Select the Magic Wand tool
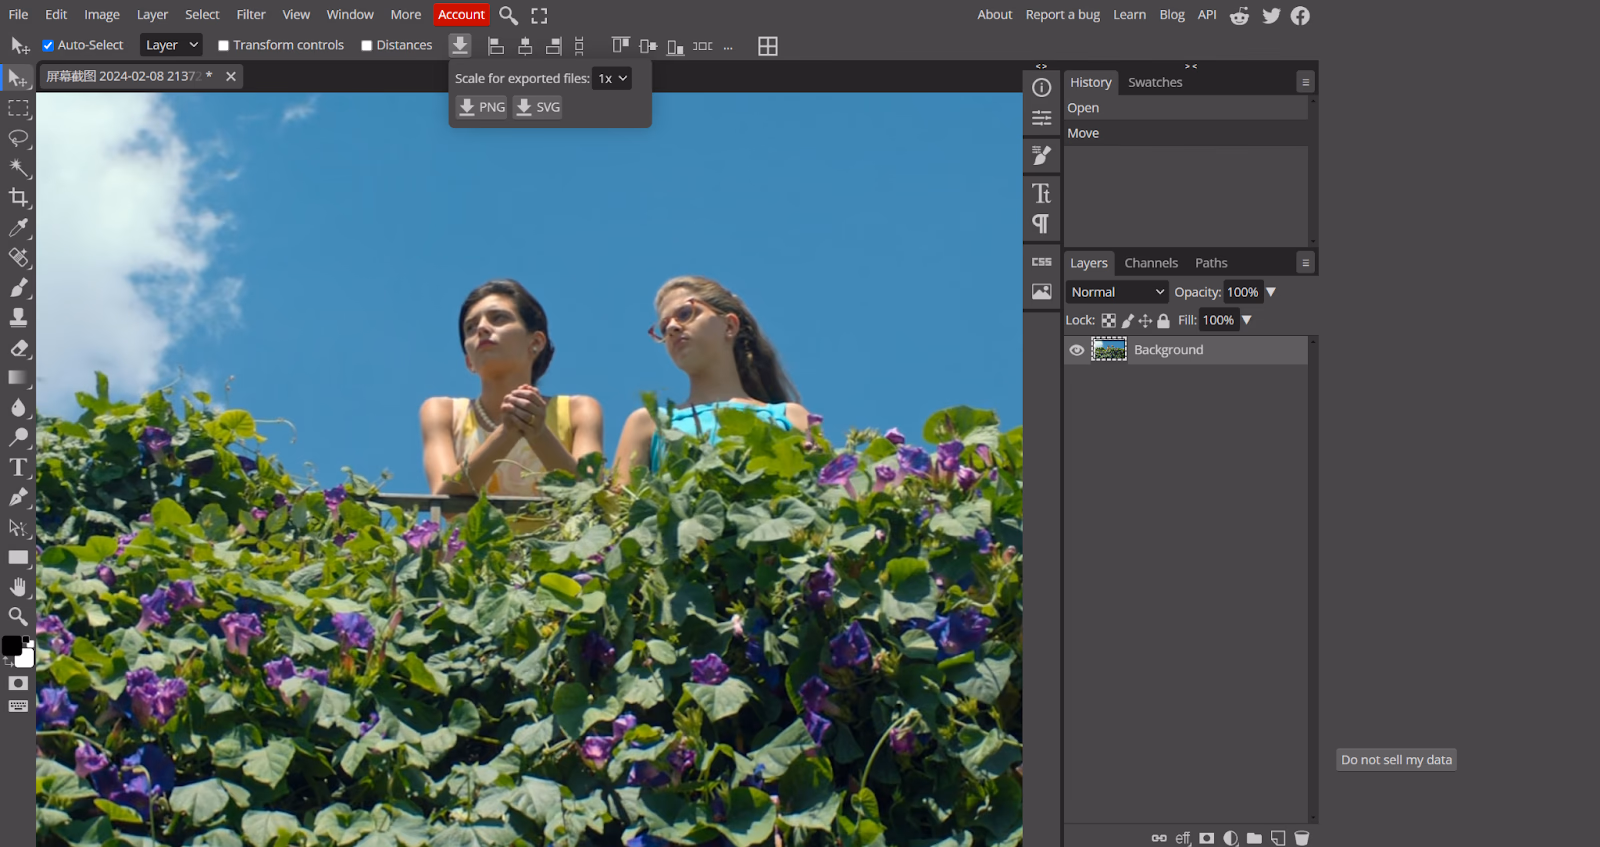Viewport: 1600px width, 847px height. [x=18, y=168]
